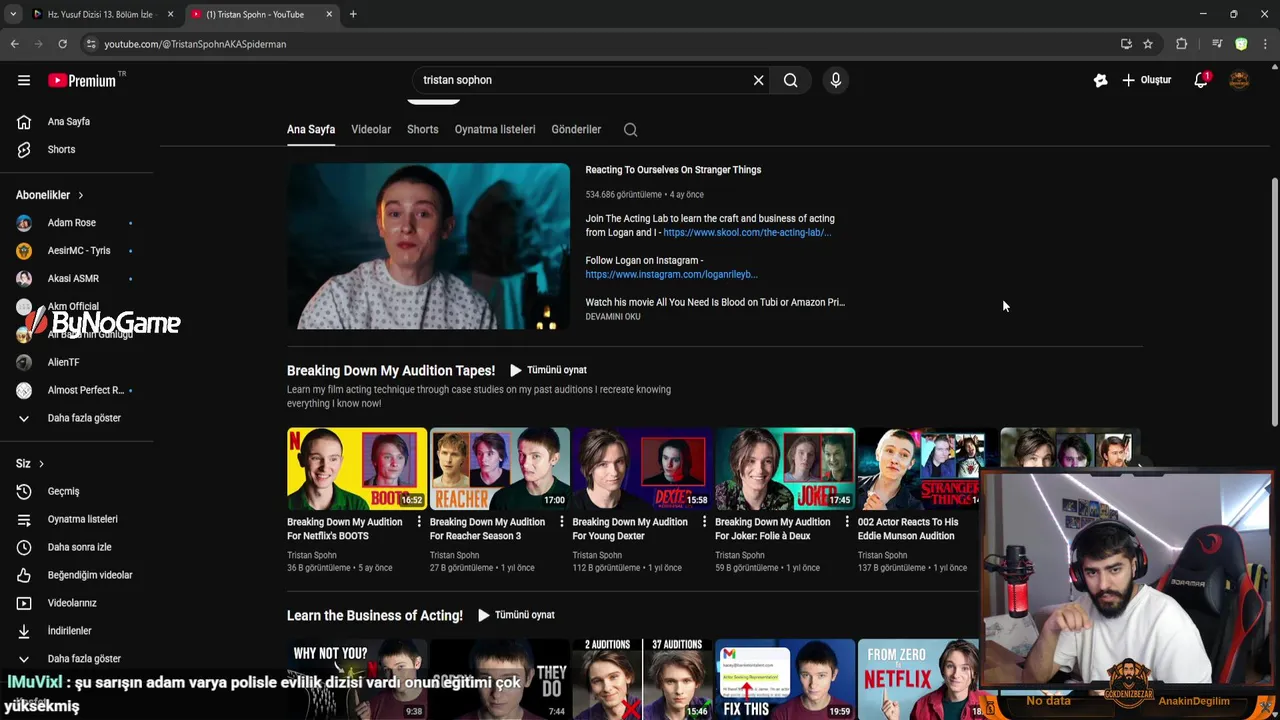The width and height of the screenshot is (1280, 720).
Task: Start voice search with microphone icon
Action: [836, 80]
